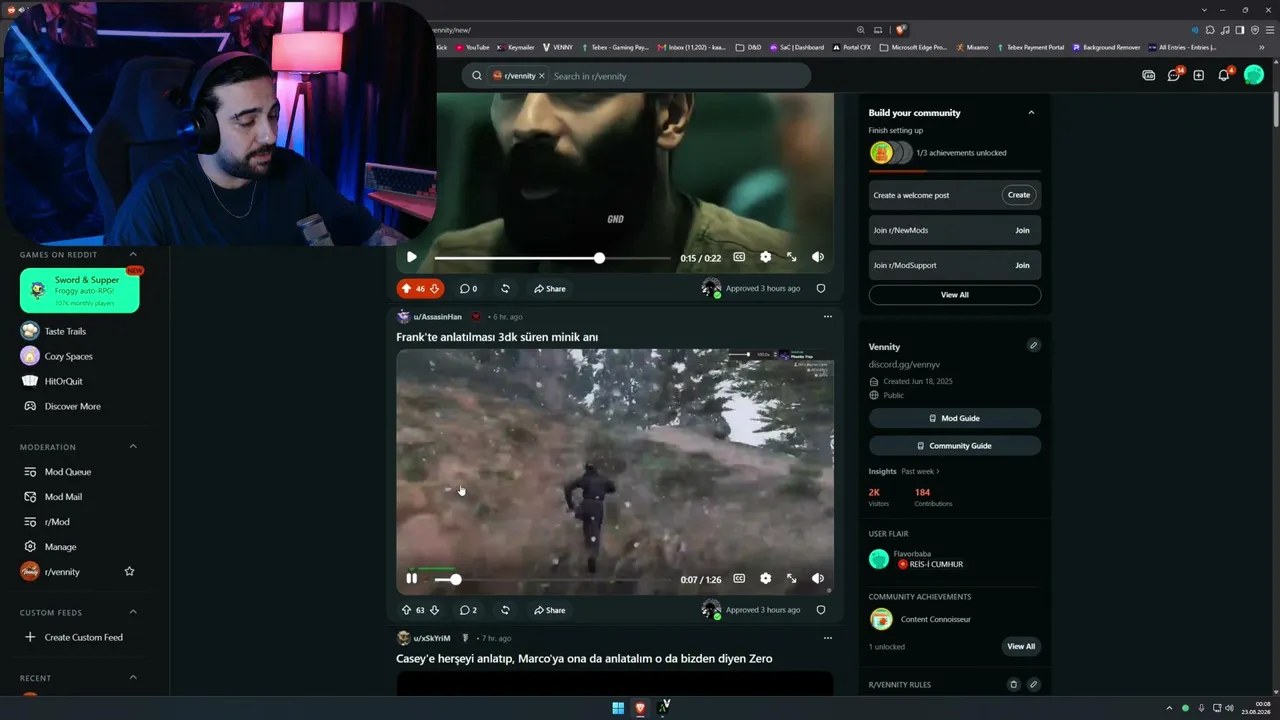Downvote the post with 63 votes
This screenshot has width=1280, height=720.
click(434, 610)
